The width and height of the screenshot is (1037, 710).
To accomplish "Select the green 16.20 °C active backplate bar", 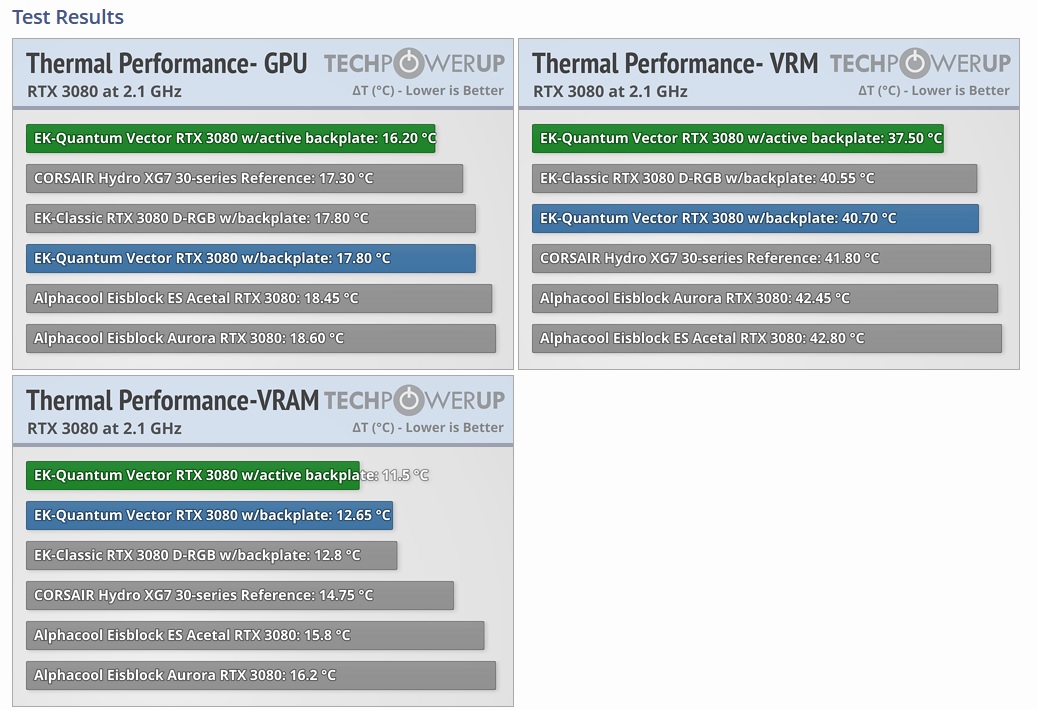I will point(231,139).
